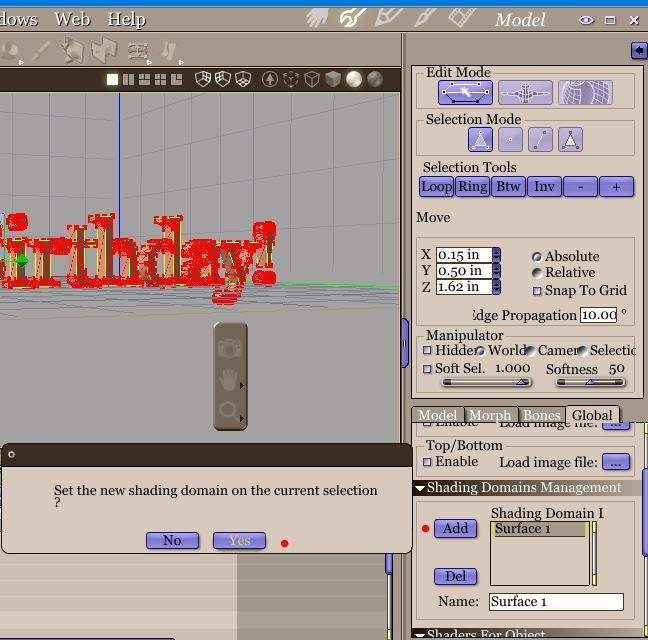This screenshot has width=648, height=640.
Task: Switch to the Model tab
Action: [438, 414]
